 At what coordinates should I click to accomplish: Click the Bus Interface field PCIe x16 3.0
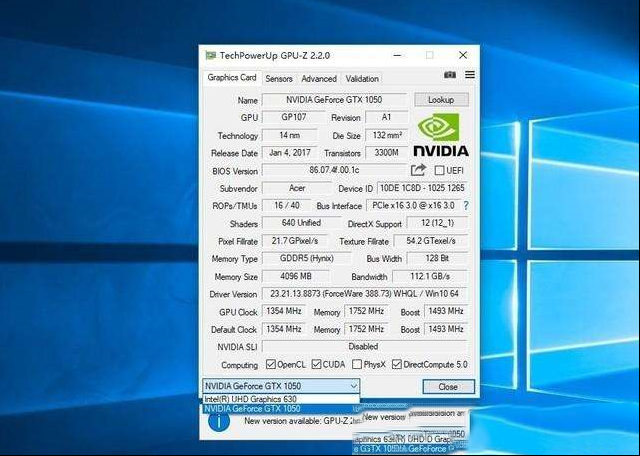pos(413,205)
